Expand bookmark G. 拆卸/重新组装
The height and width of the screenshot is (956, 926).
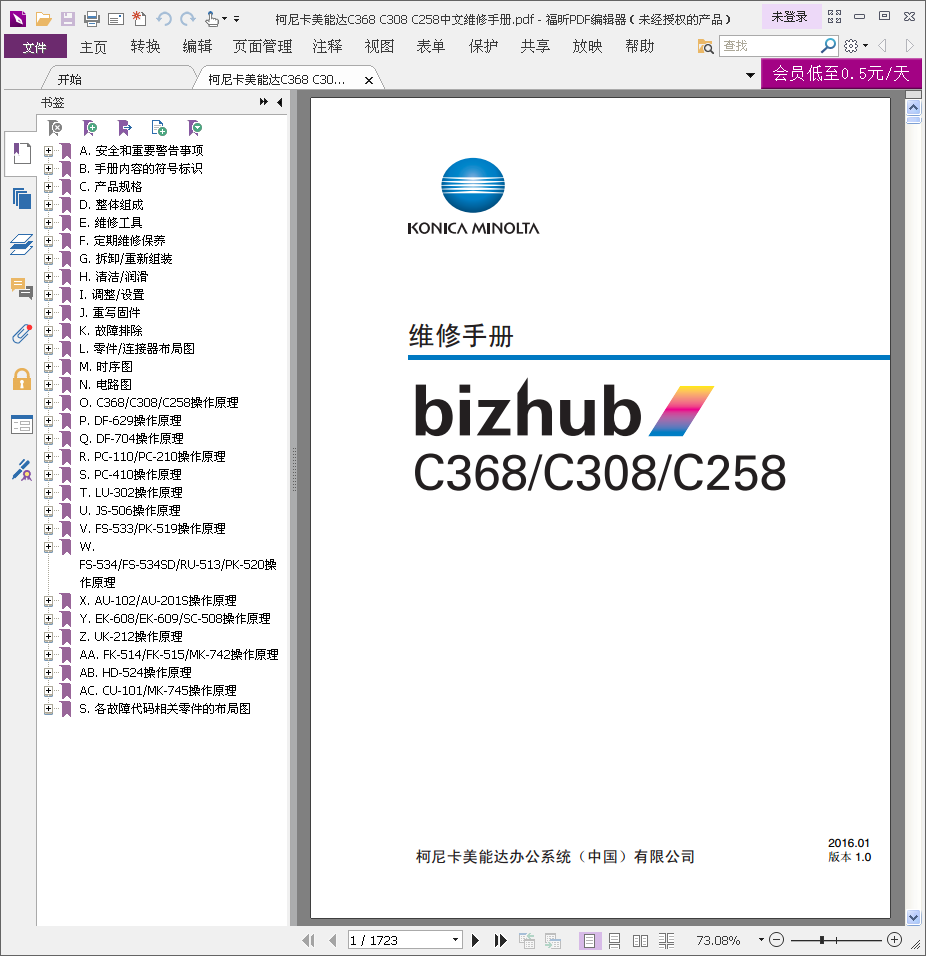[49, 259]
